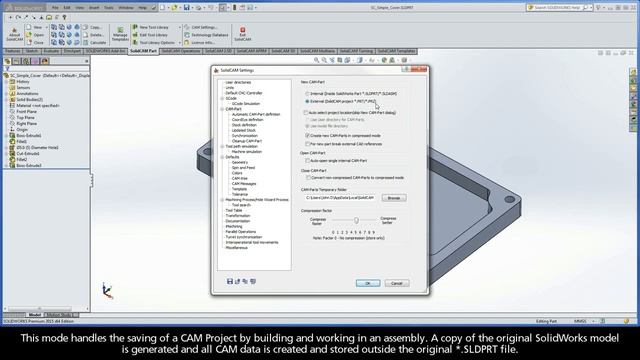Click the floppy disk save icon in settings dialog
This screenshot has width=640, height=360.
(230, 281)
